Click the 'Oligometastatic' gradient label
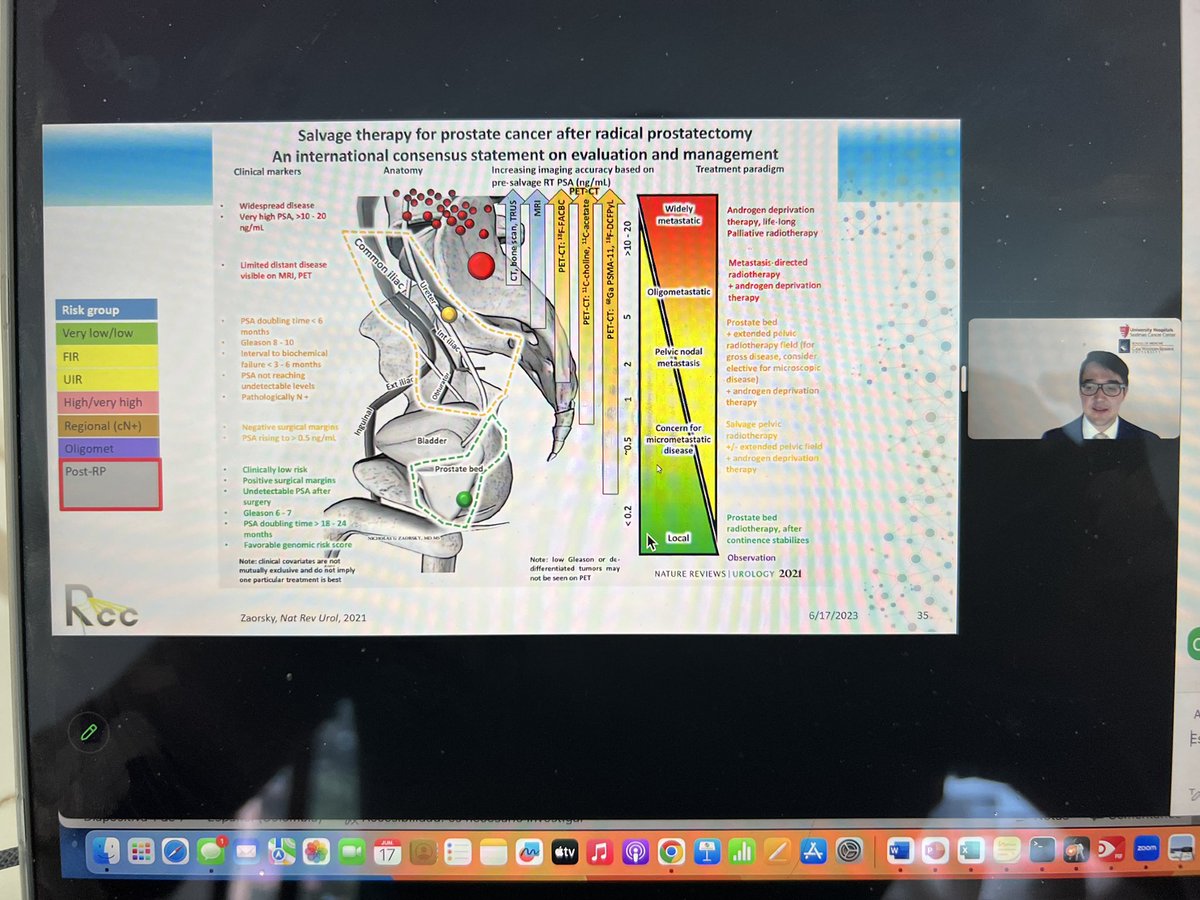1200x900 pixels. (x=678, y=292)
